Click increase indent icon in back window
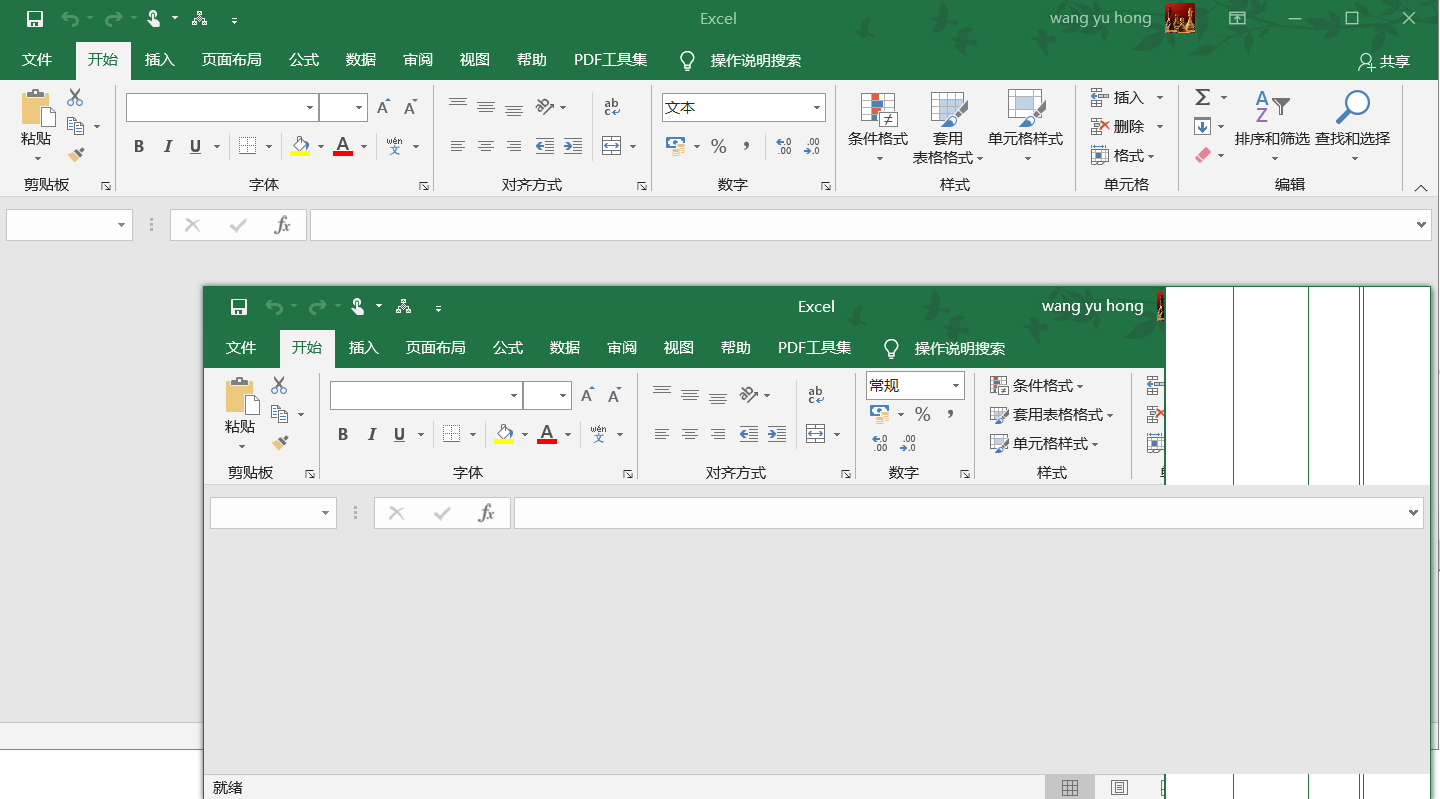This screenshot has width=1440, height=799. click(573, 146)
